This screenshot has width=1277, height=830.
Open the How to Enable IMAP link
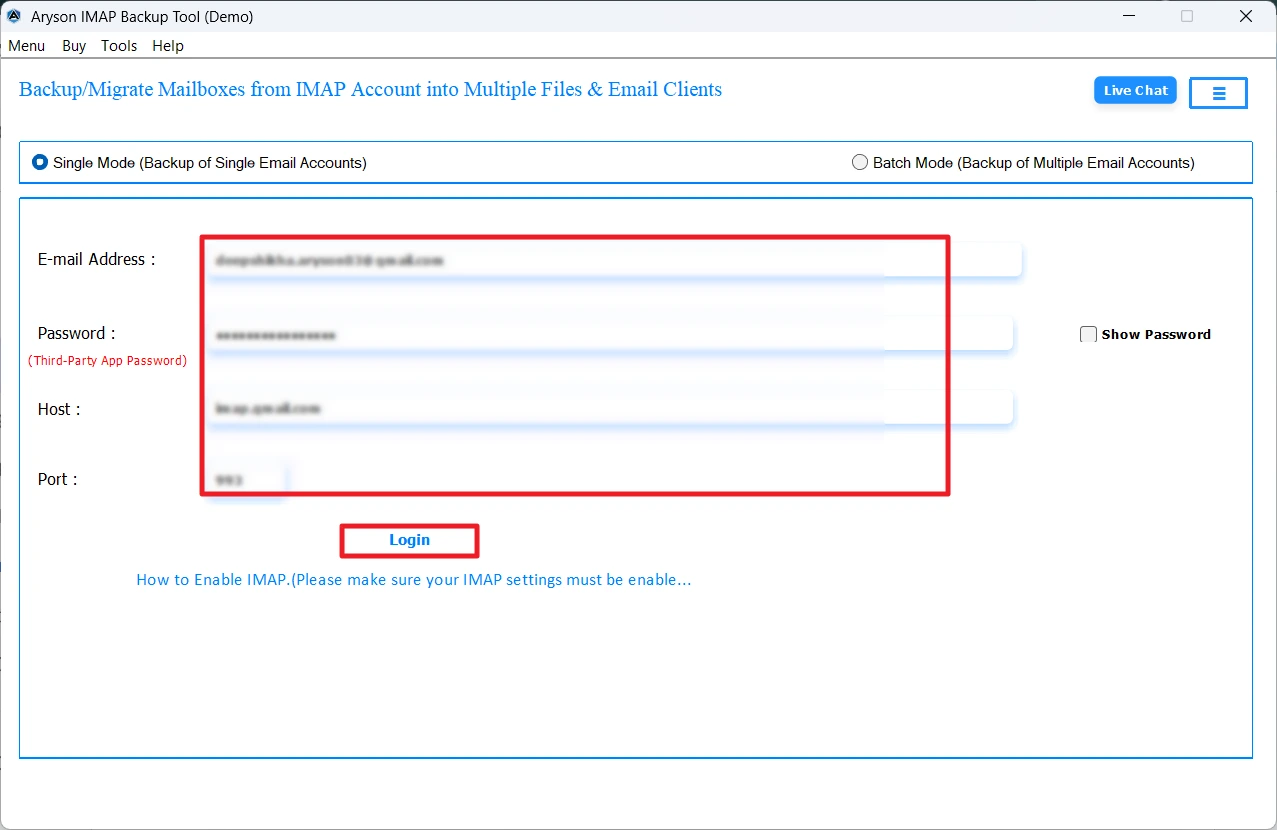pyautogui.click(x=414, y=580)
